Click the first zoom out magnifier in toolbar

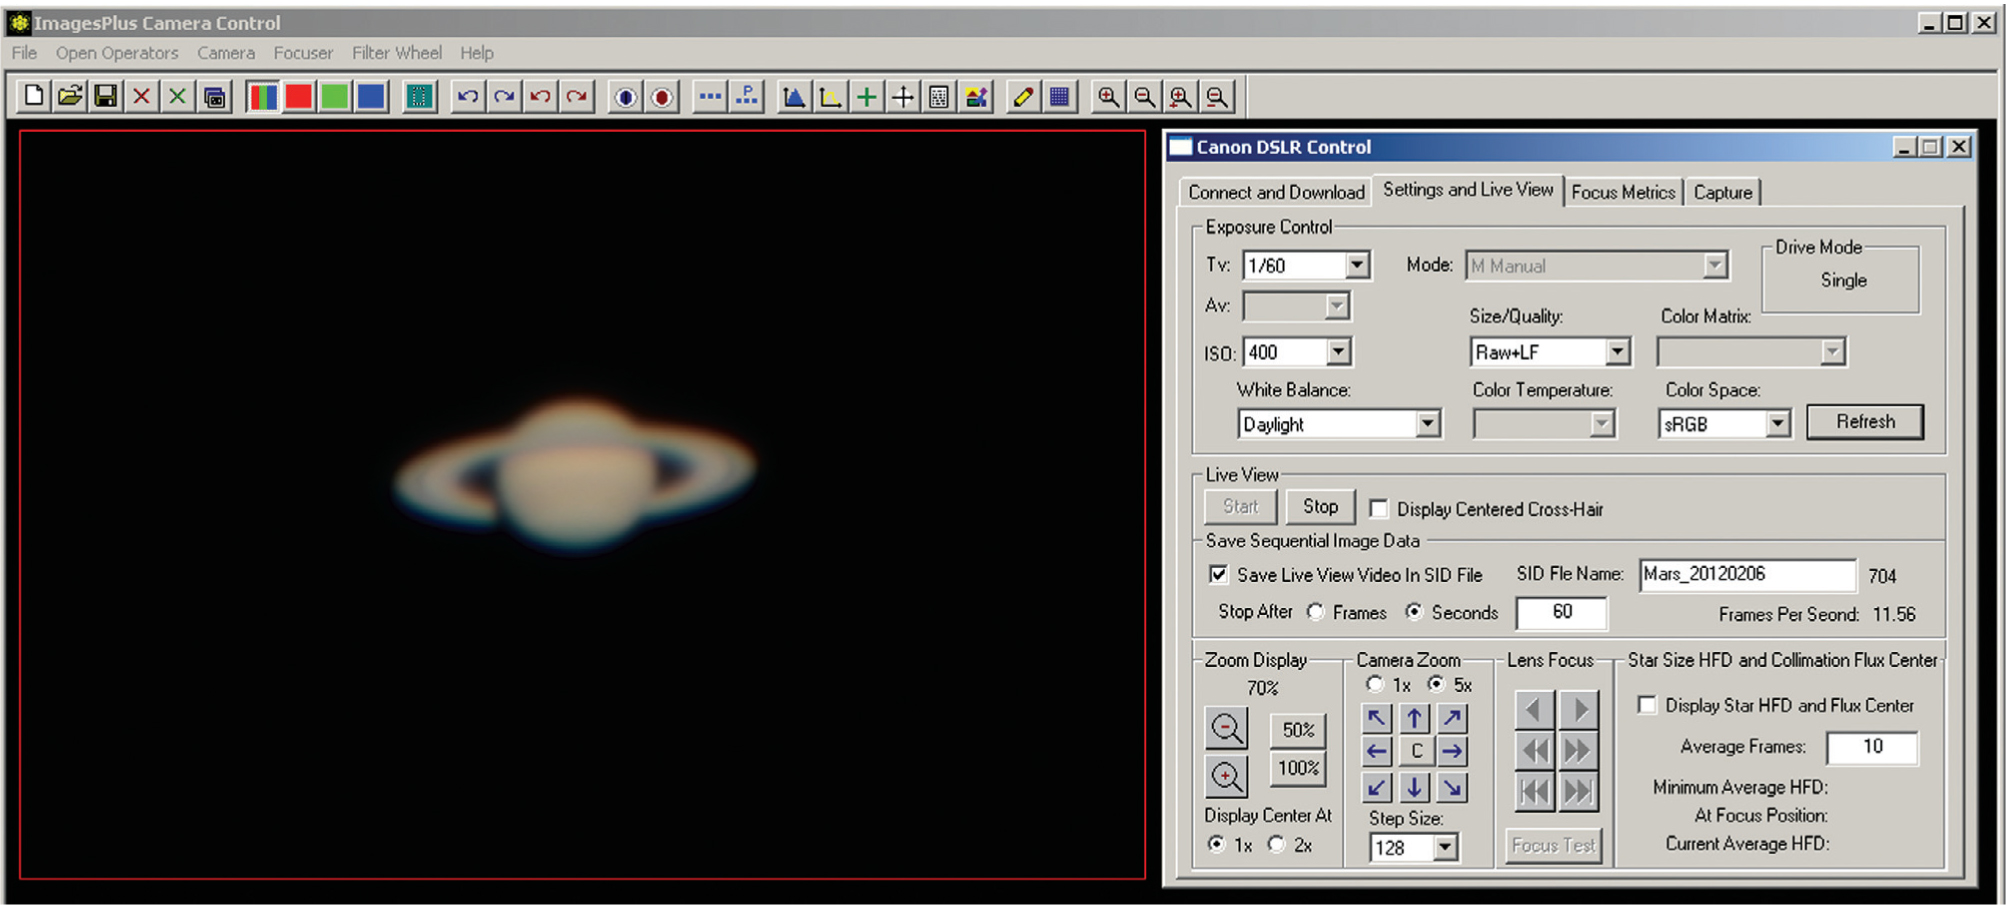click(x=1144, y=97)
